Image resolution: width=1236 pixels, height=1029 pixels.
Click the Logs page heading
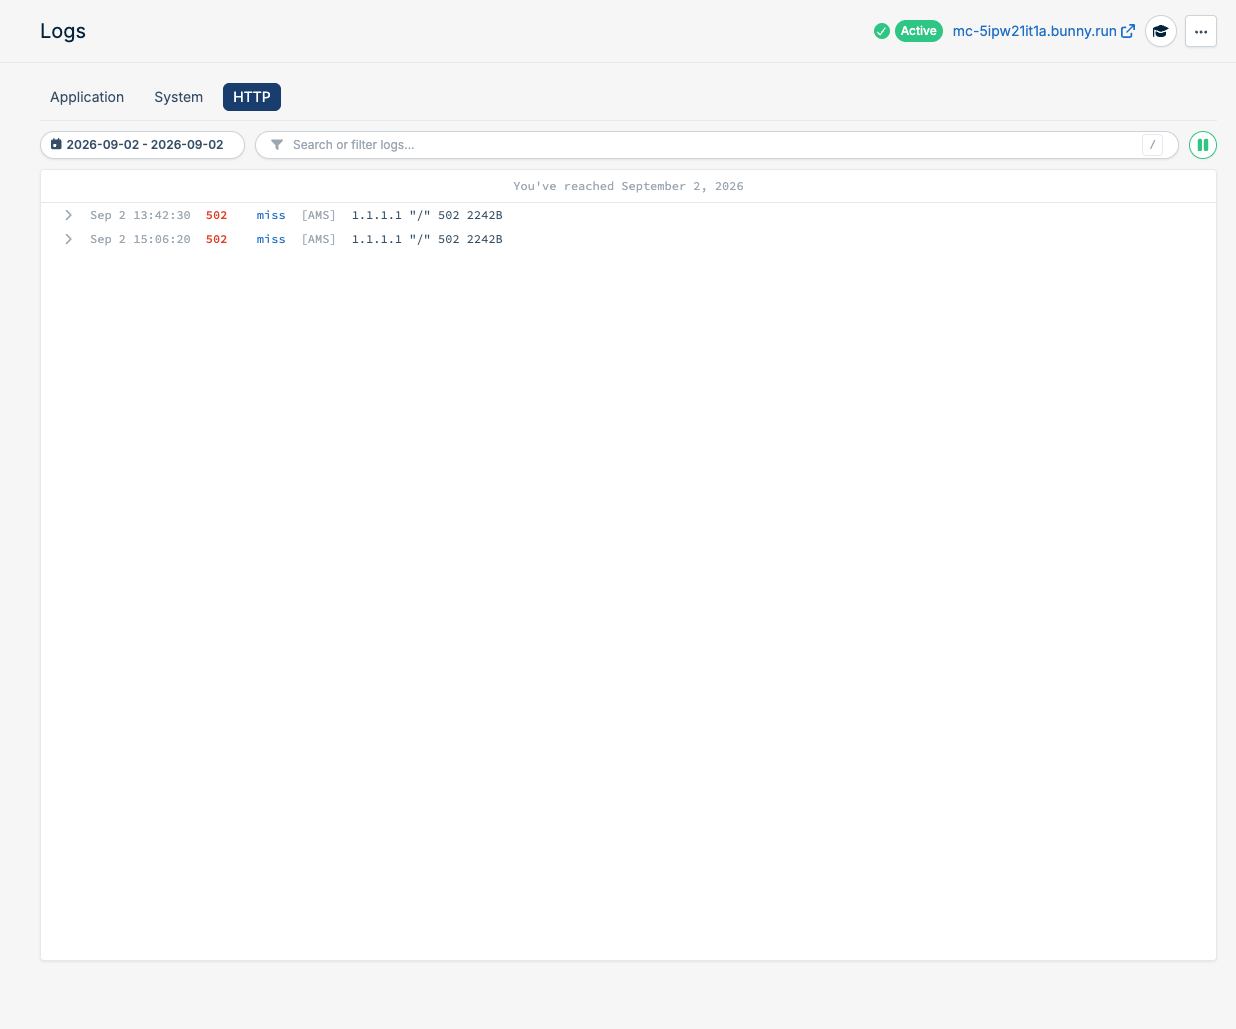pos(63,31)
